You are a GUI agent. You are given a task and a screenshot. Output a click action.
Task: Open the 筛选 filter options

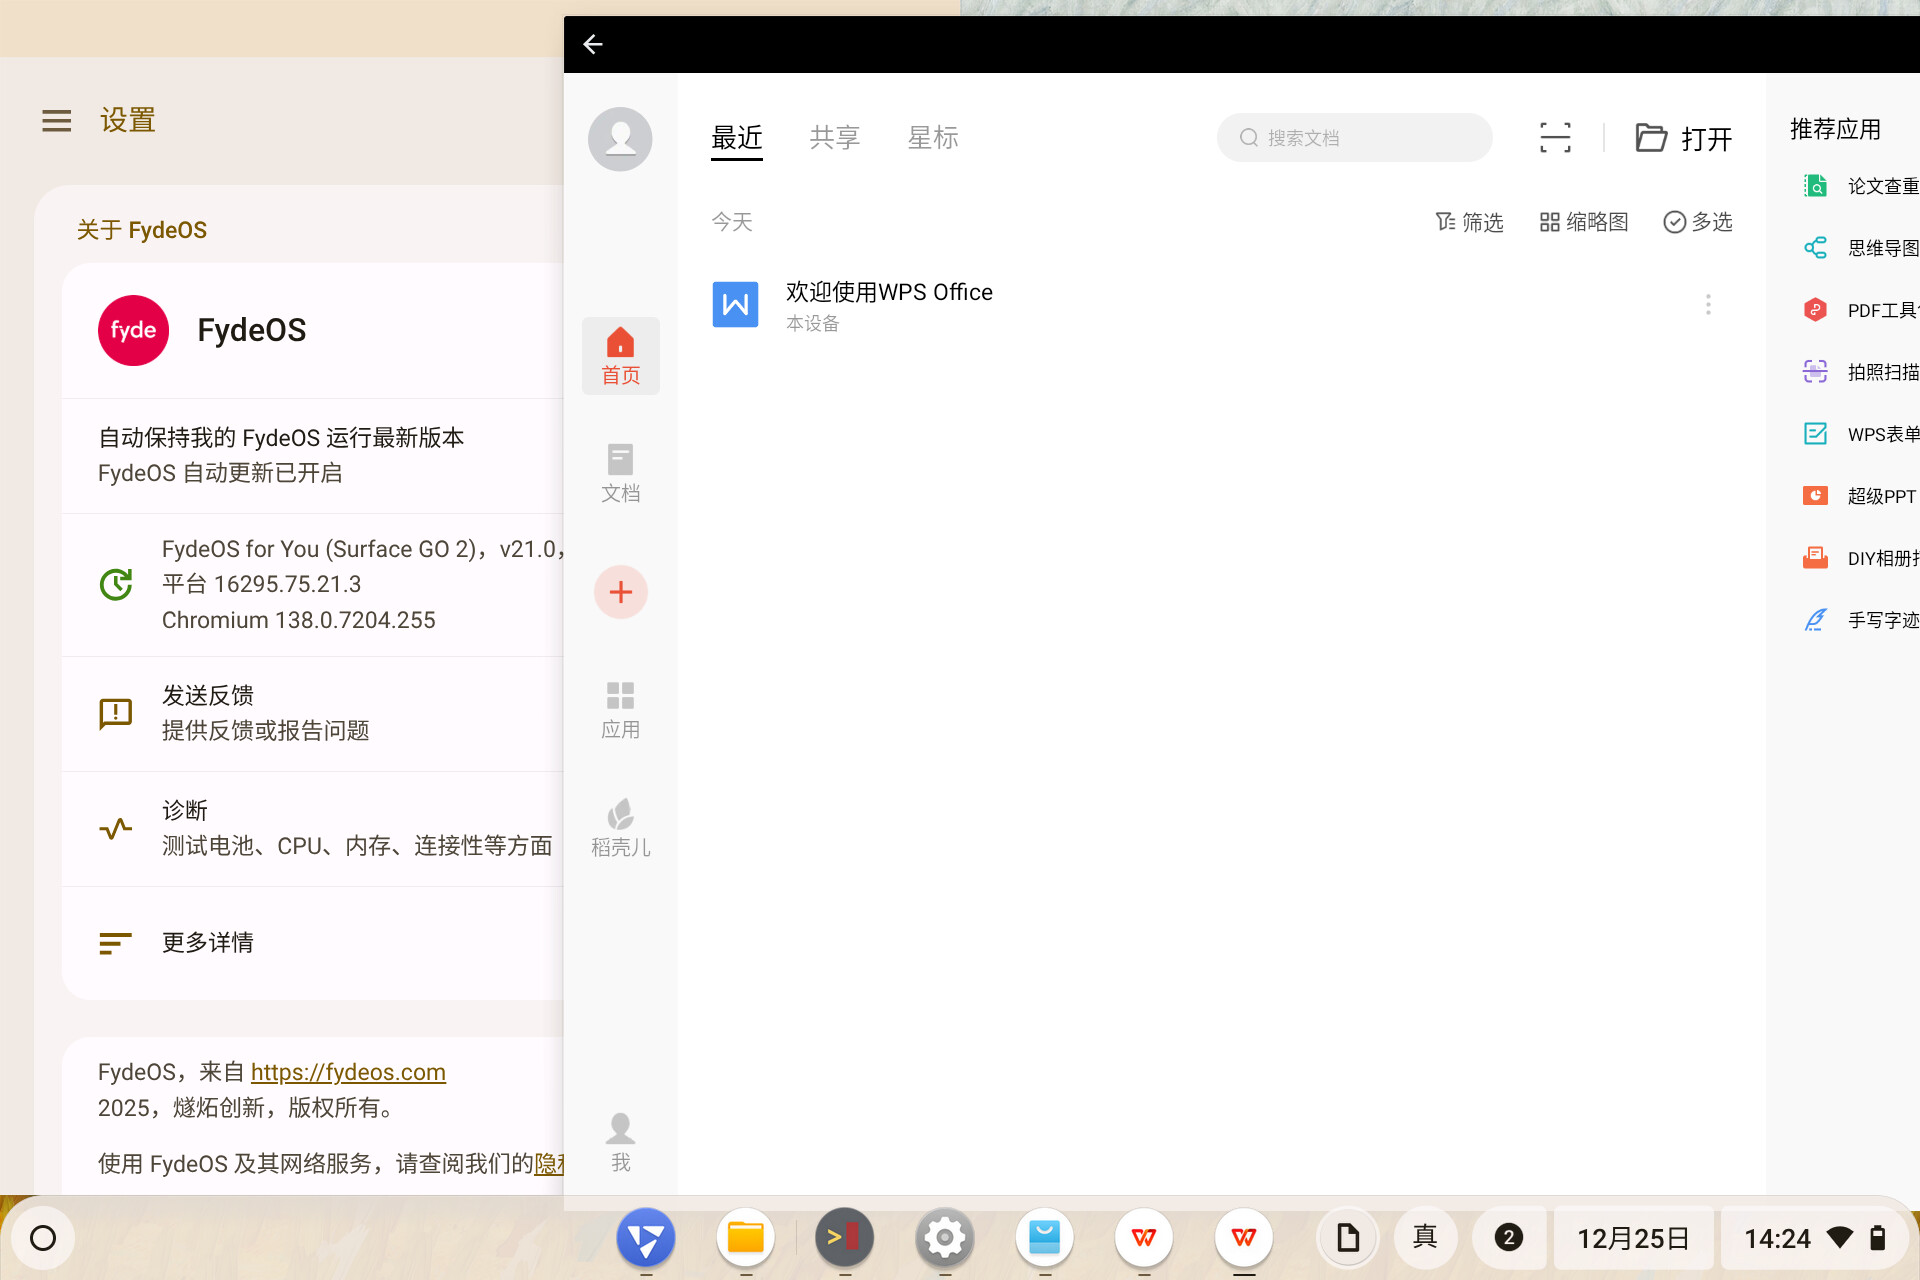1469,222
